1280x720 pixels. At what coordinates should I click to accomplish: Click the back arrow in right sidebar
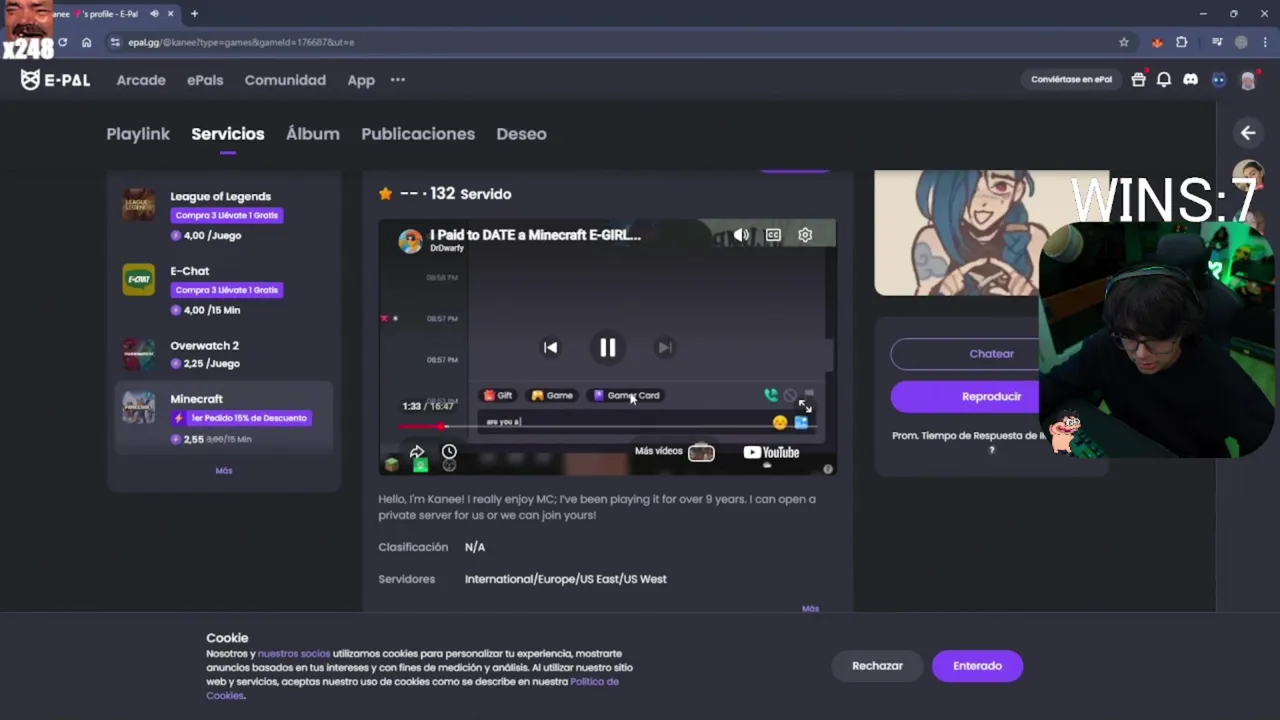tap(1248, 132)
